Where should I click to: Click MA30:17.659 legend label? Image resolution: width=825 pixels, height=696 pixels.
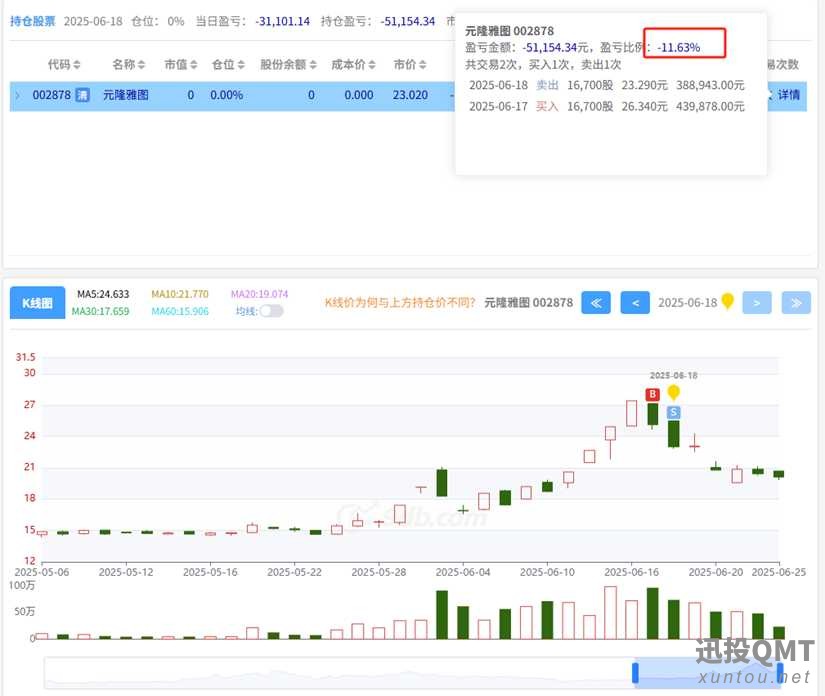[x=100, y=311]
